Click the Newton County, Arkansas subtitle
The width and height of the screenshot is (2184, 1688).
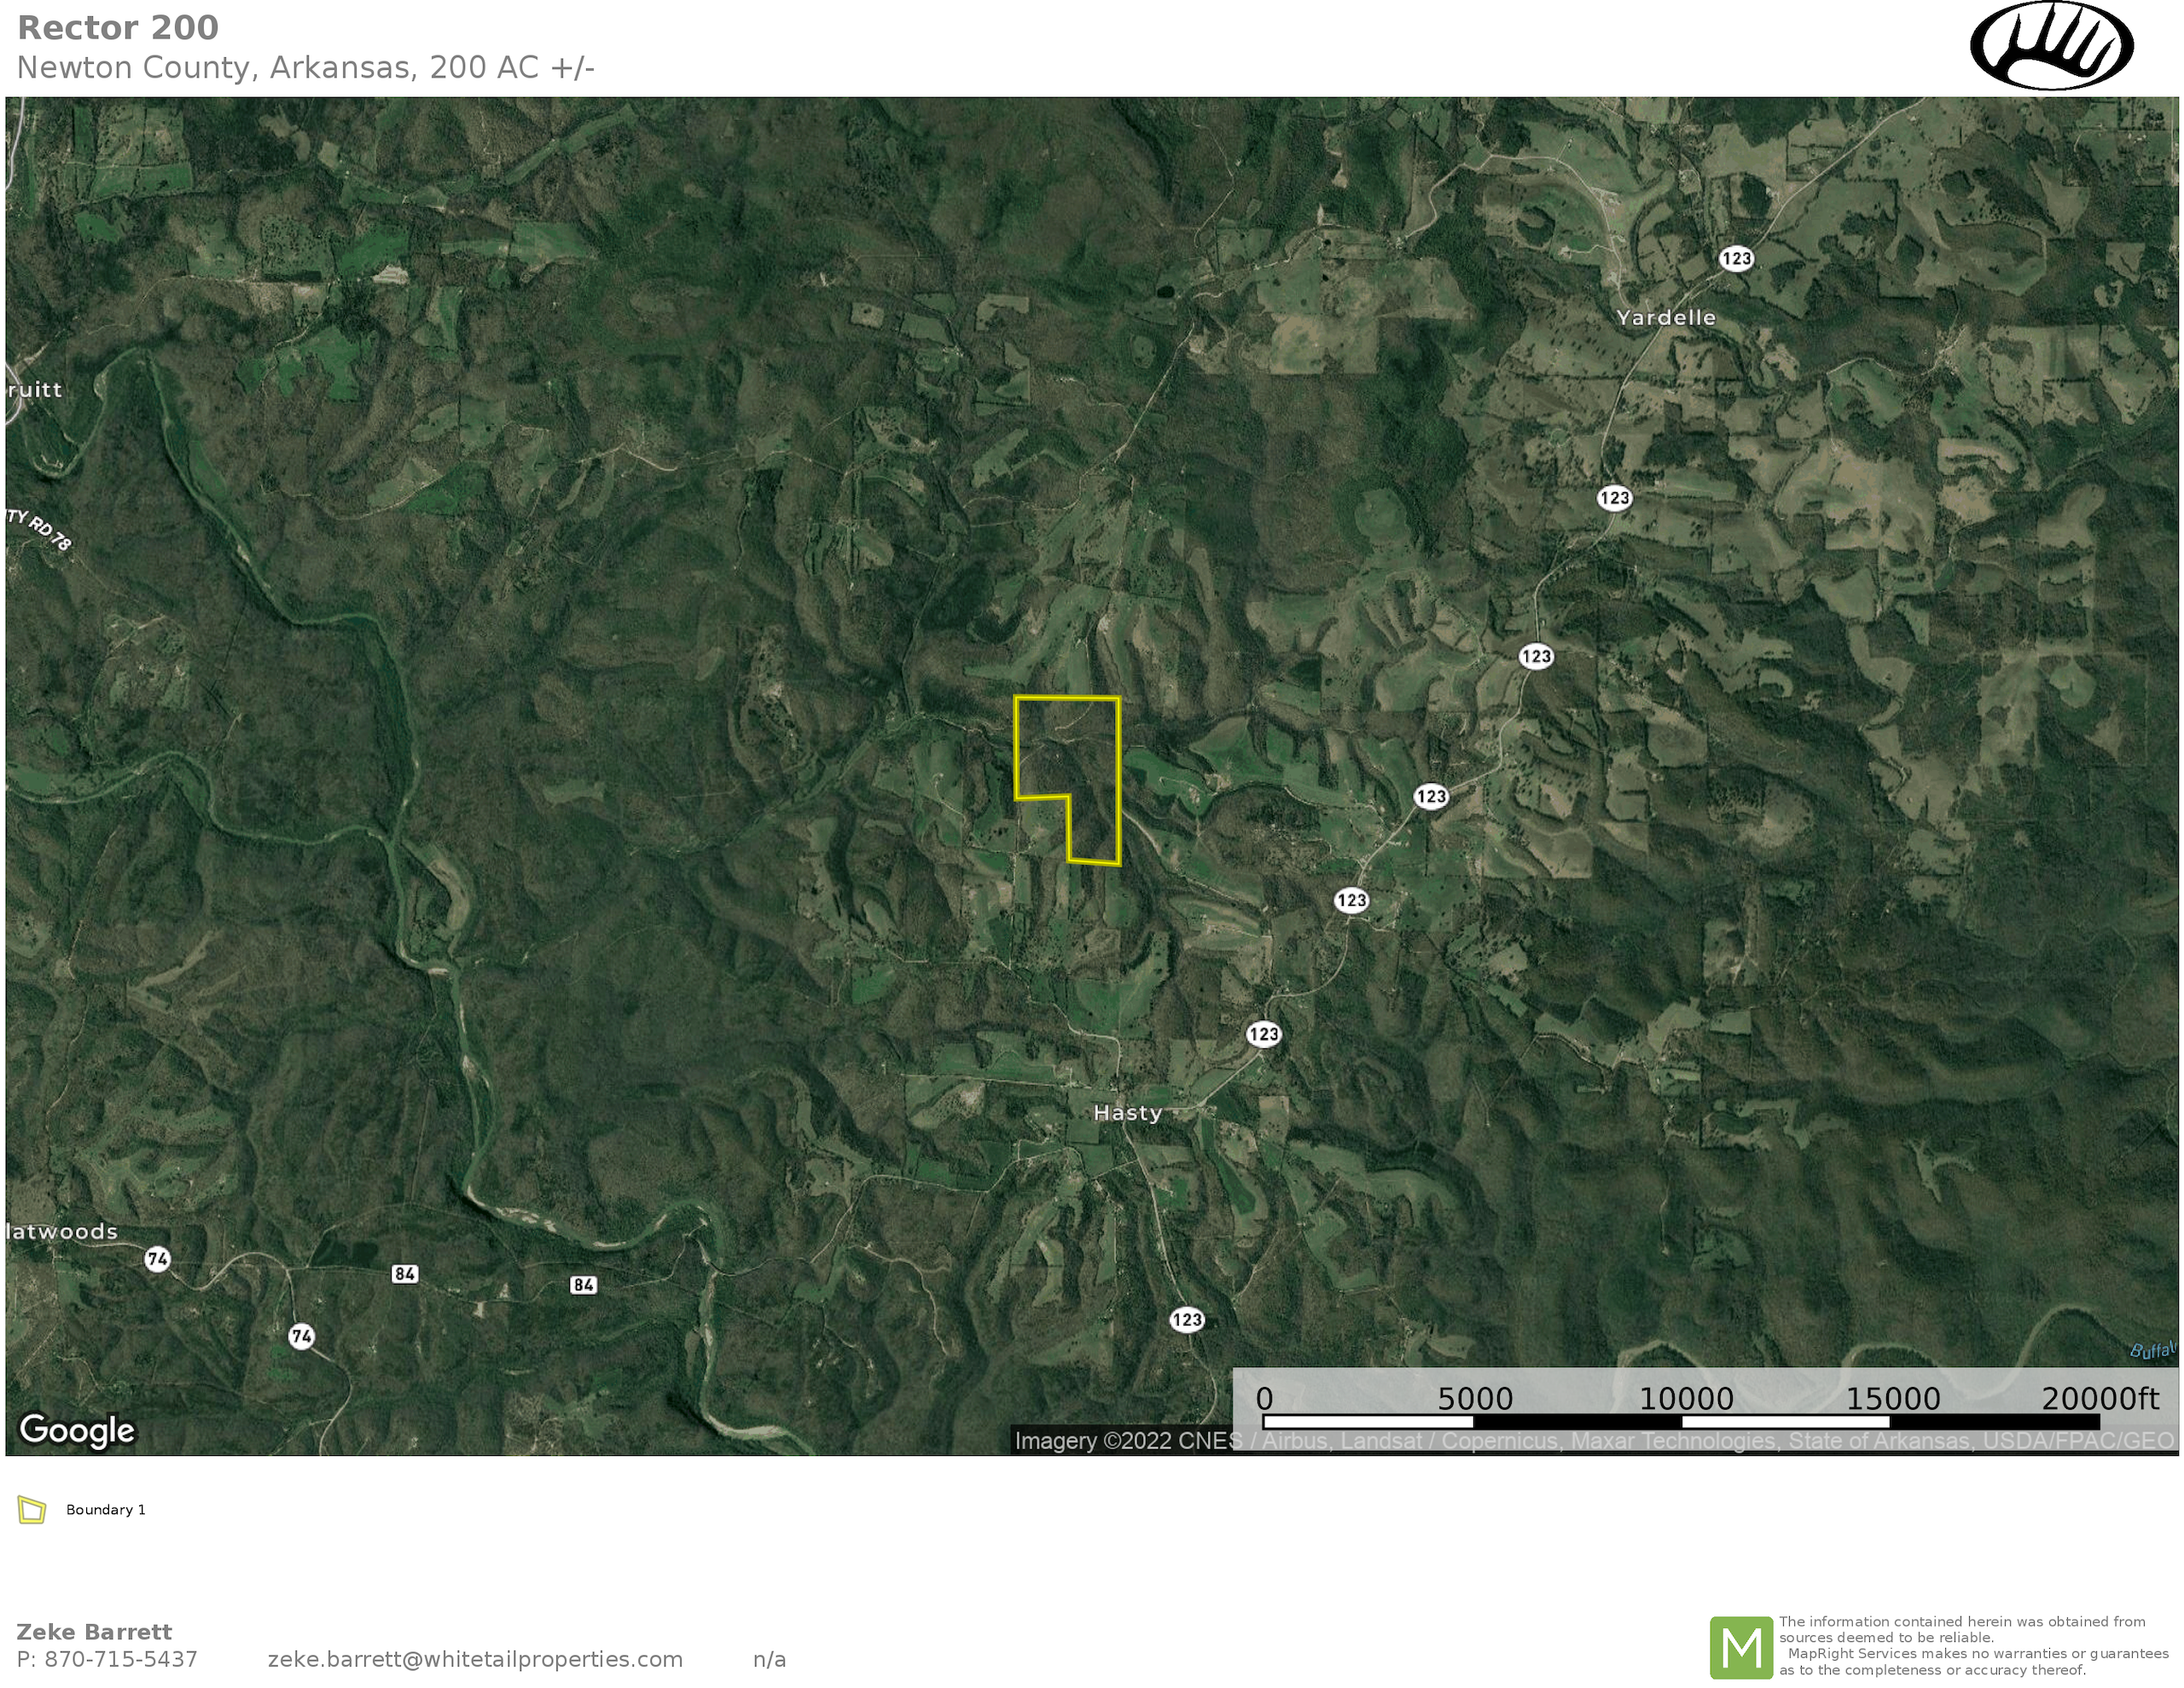pos(306,68)
